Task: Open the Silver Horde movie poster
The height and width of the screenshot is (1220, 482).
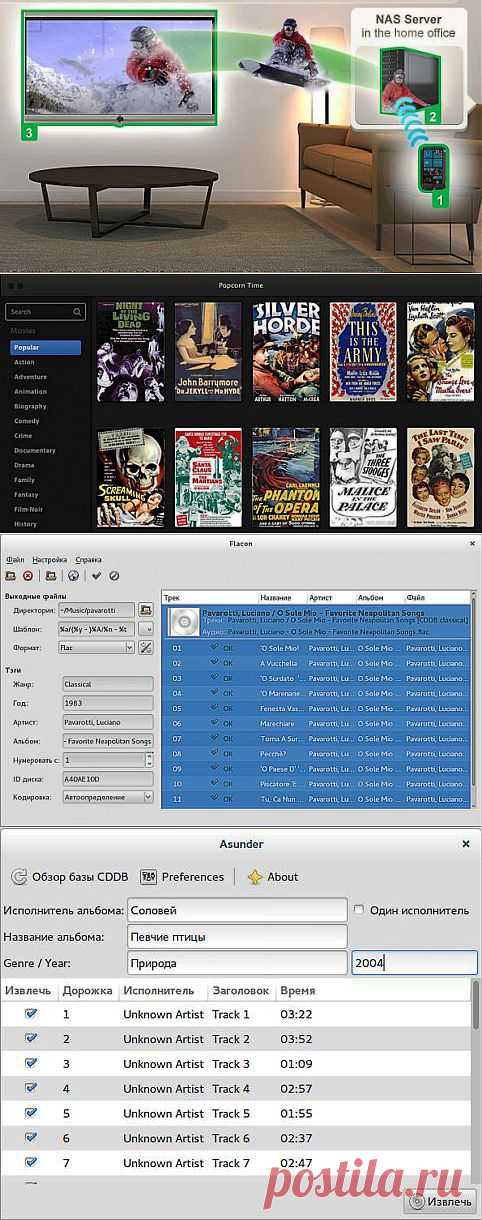Action: pyautogui.click(x=286, y=352)
